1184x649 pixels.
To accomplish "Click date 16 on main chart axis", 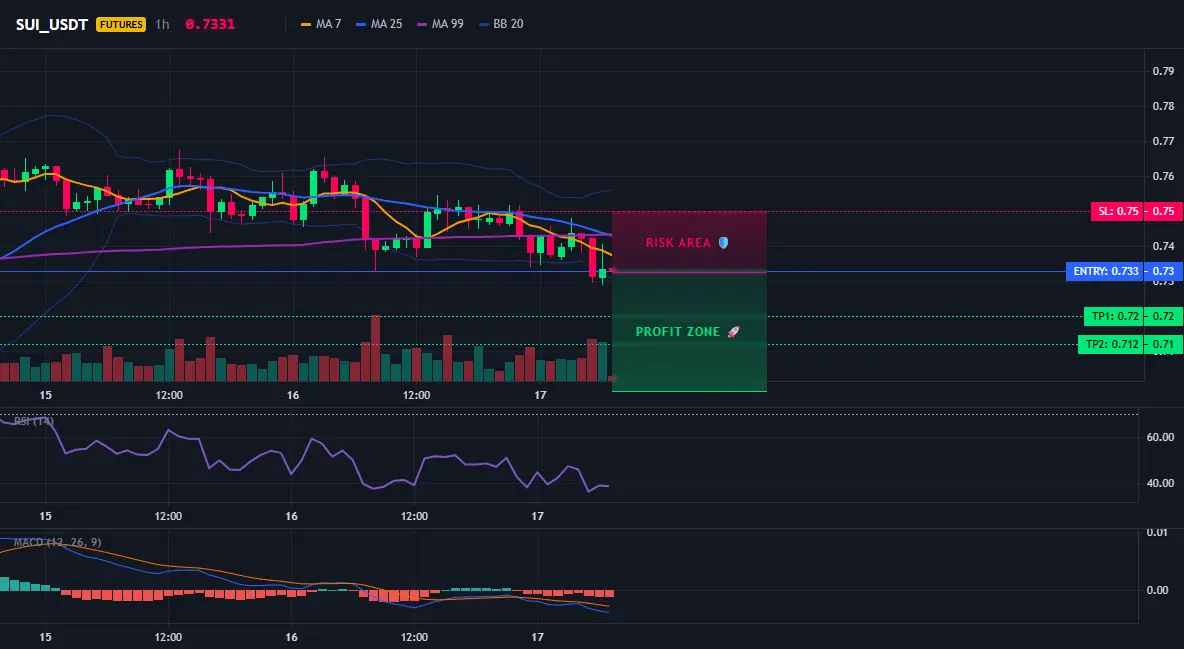I will point(293,395).
